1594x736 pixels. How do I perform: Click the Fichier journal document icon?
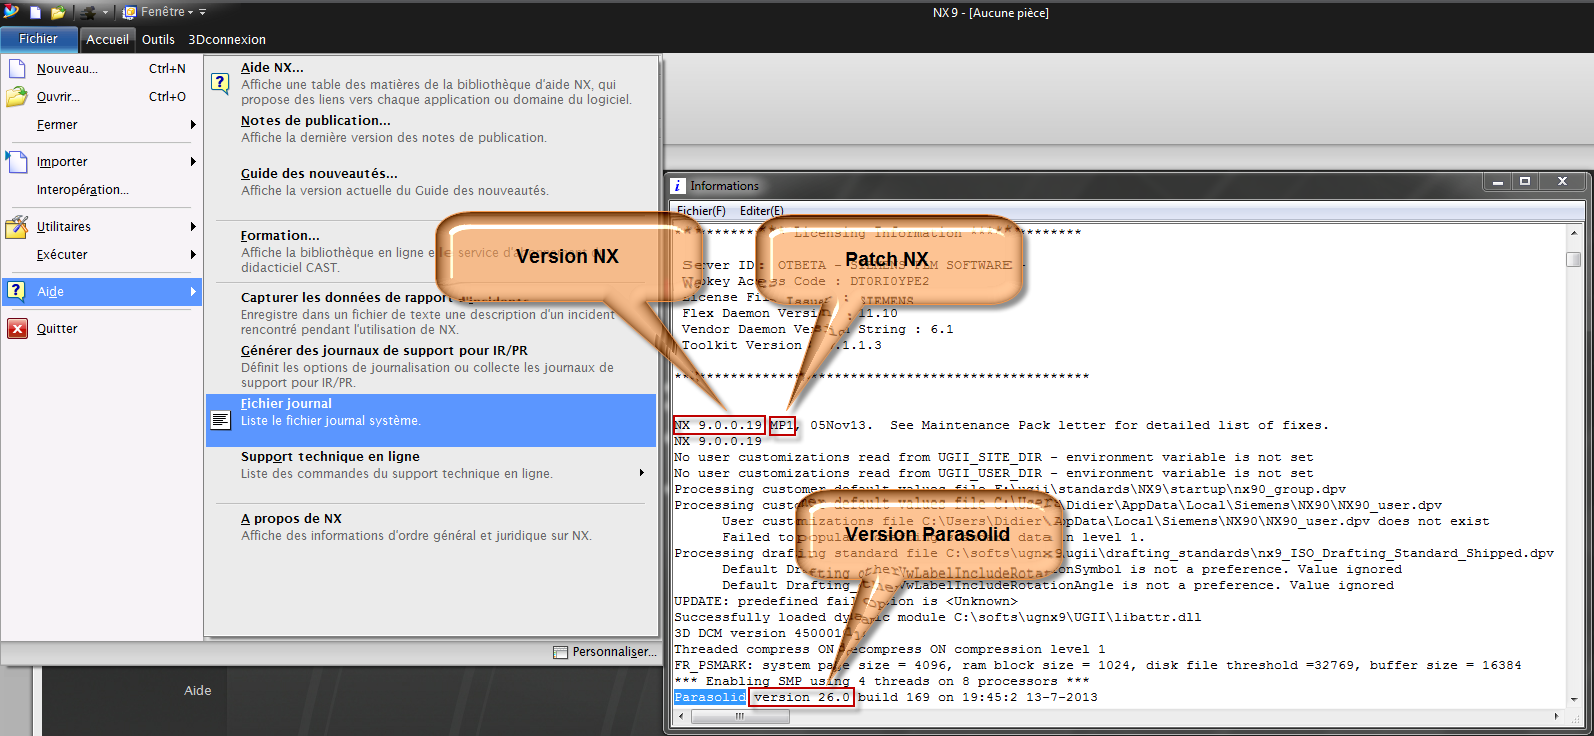pyautogui.click(x=220, y=420)
